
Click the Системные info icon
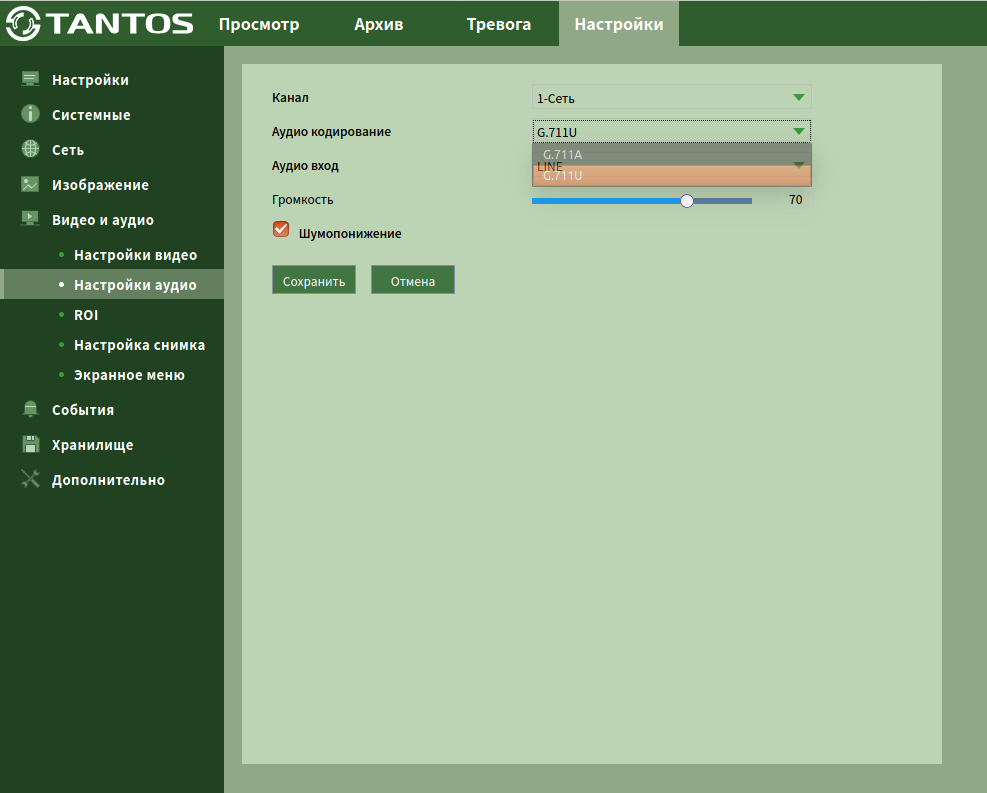click(x=30, y=114)
